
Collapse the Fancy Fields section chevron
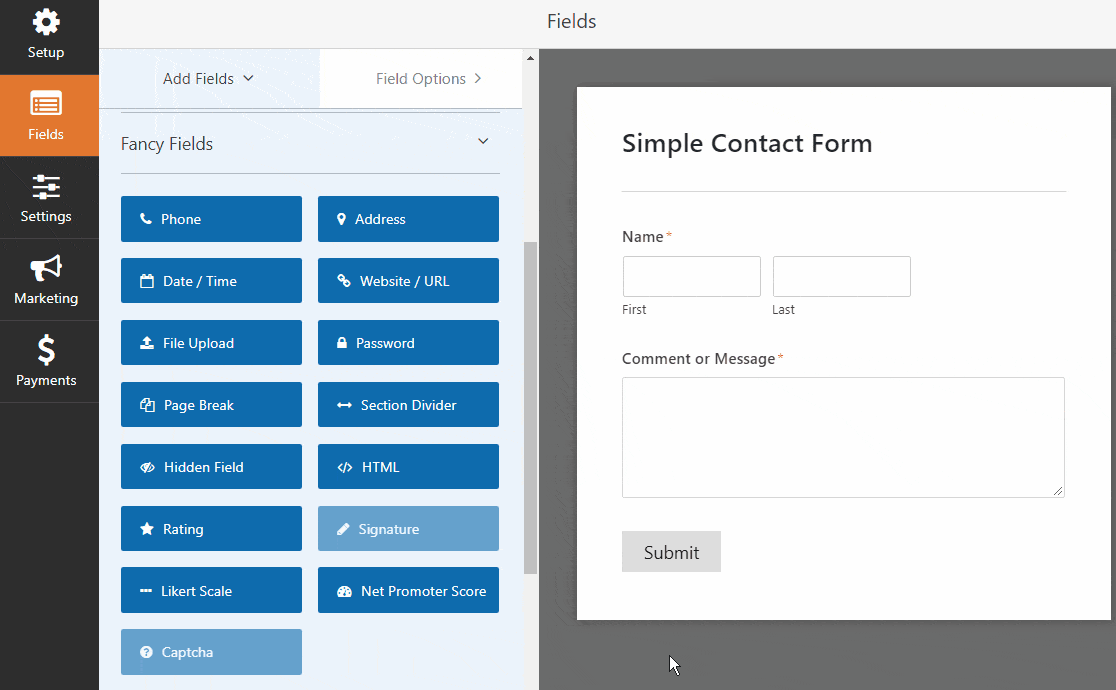pyautogui.click(x=483, y=142)
